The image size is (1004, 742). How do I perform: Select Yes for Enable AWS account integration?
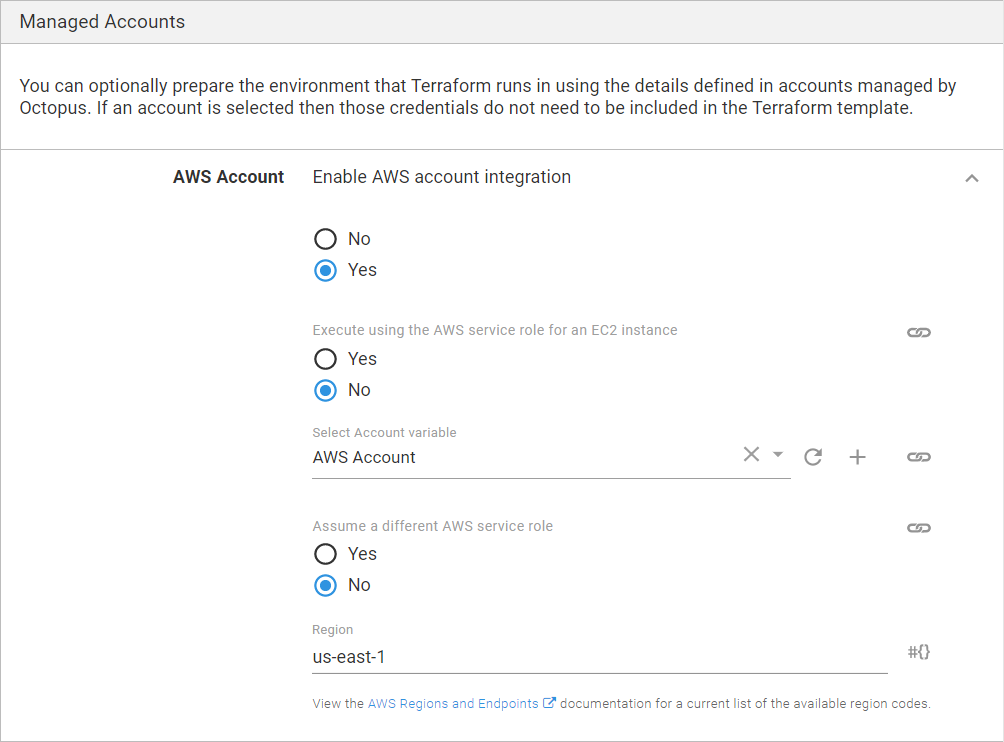pos(324,270)
